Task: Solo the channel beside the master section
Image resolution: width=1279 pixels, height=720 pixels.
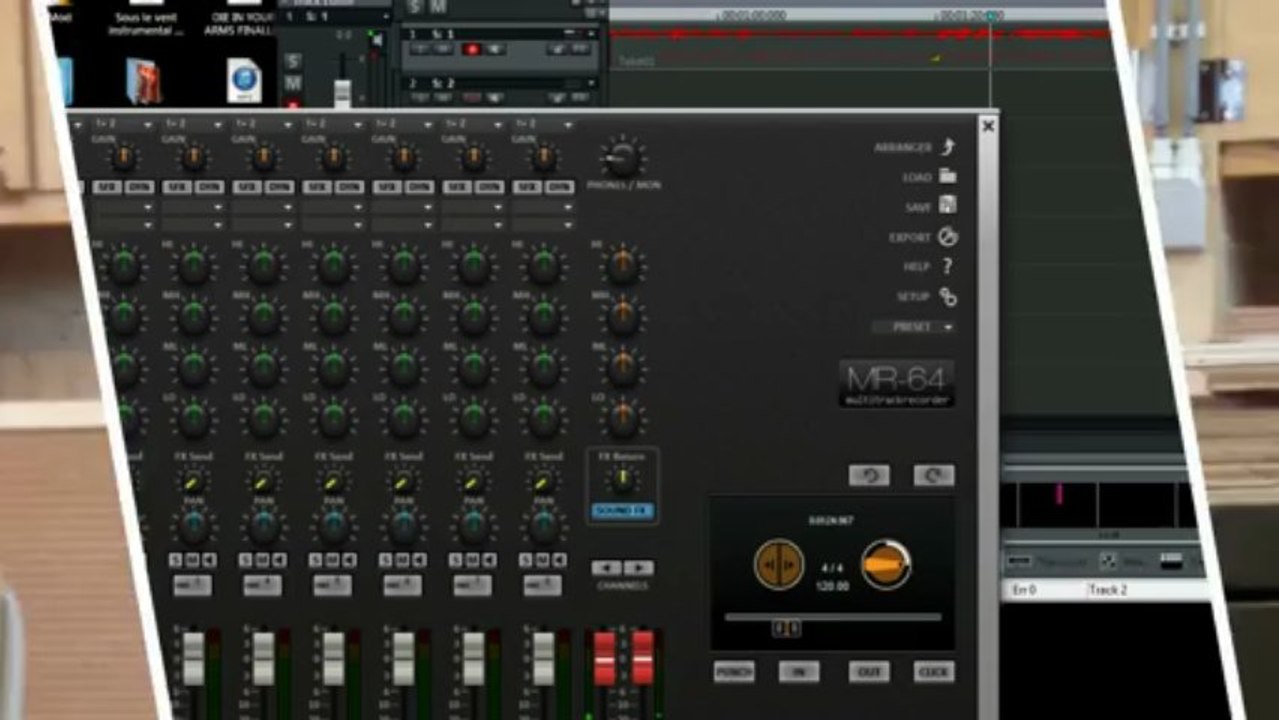Action: pyautogui.click(x=525, y=561)
